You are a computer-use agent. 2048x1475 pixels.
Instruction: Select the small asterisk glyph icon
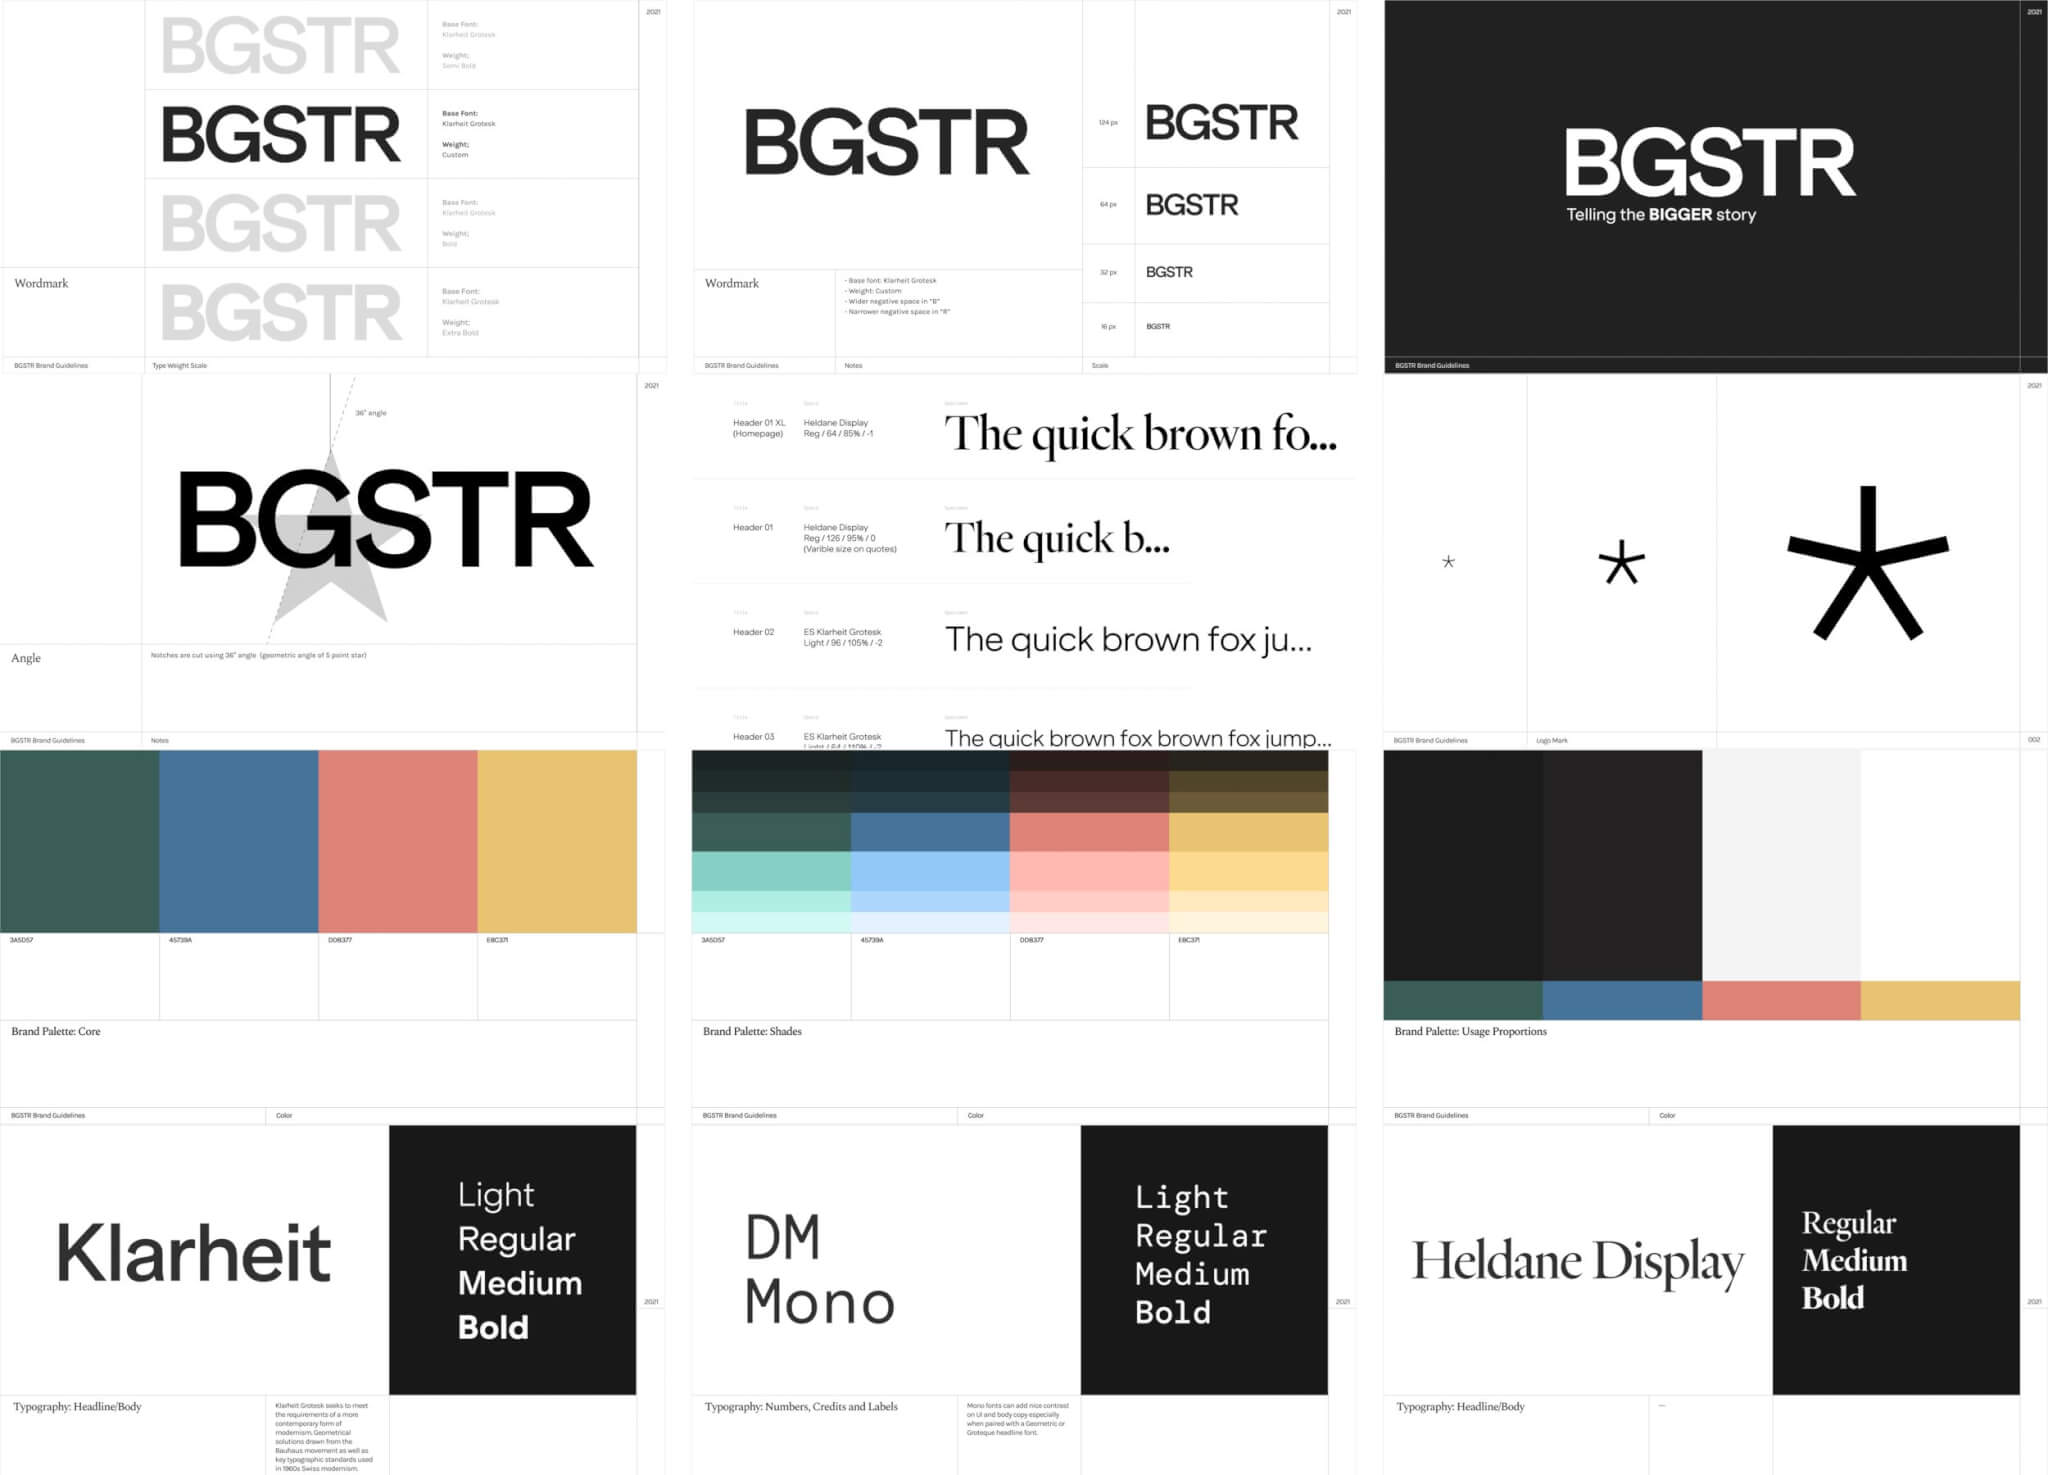tap(1449, 561)
